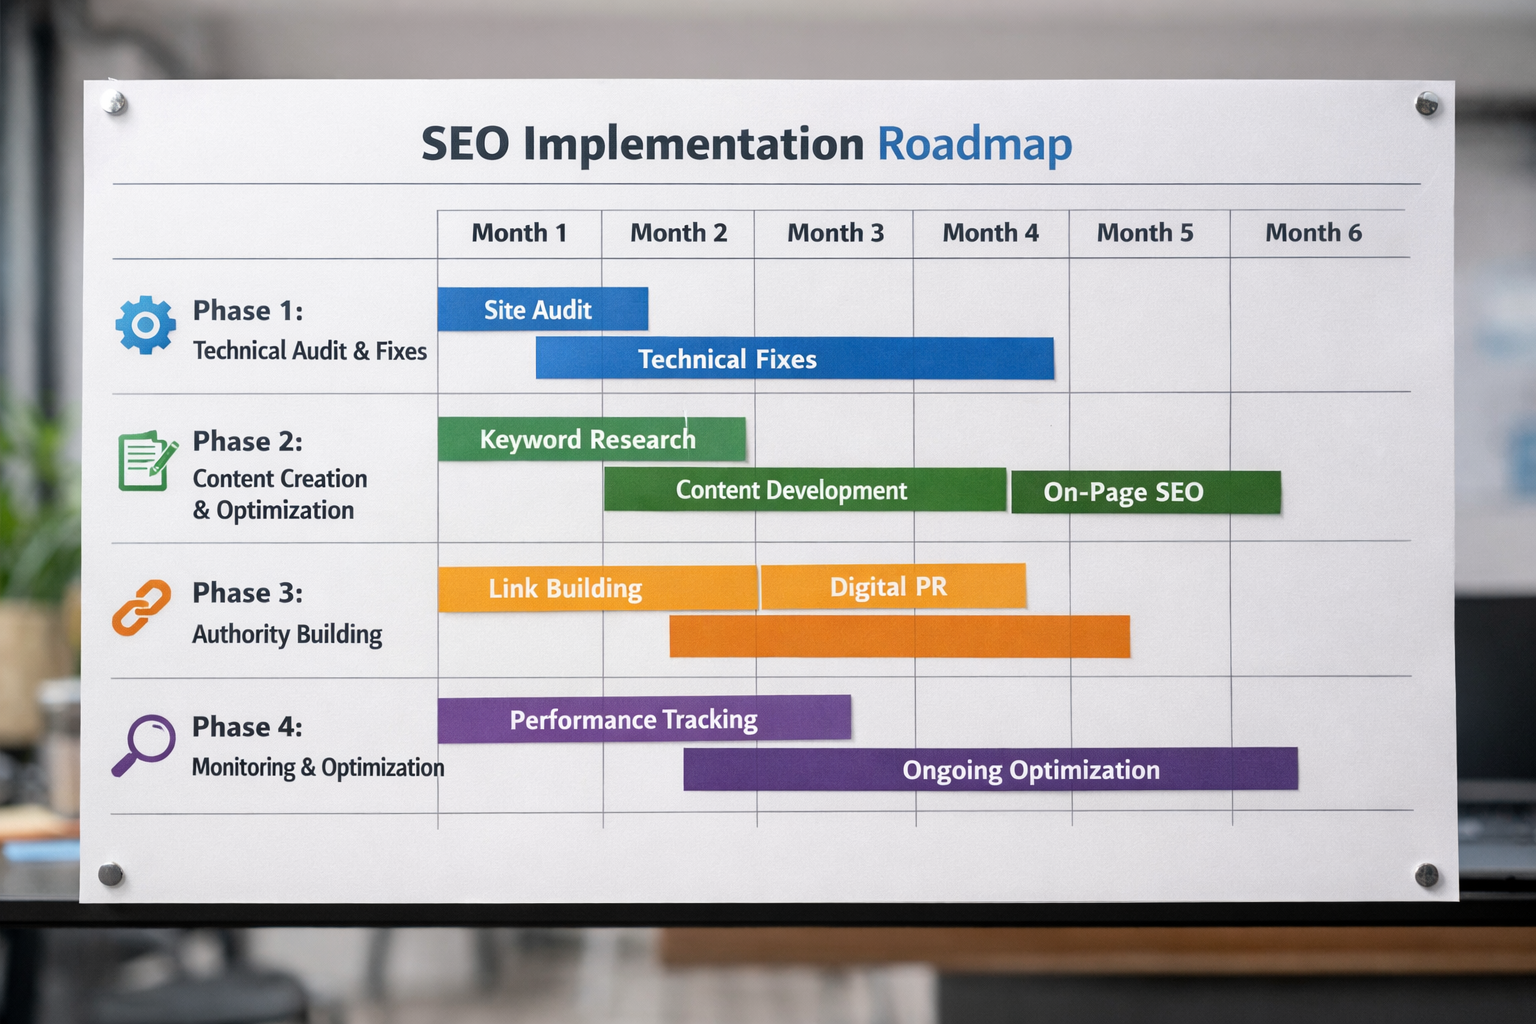Select the Month 6 column header
Screen dimensions: 1536x1024
click(1313, 232)
